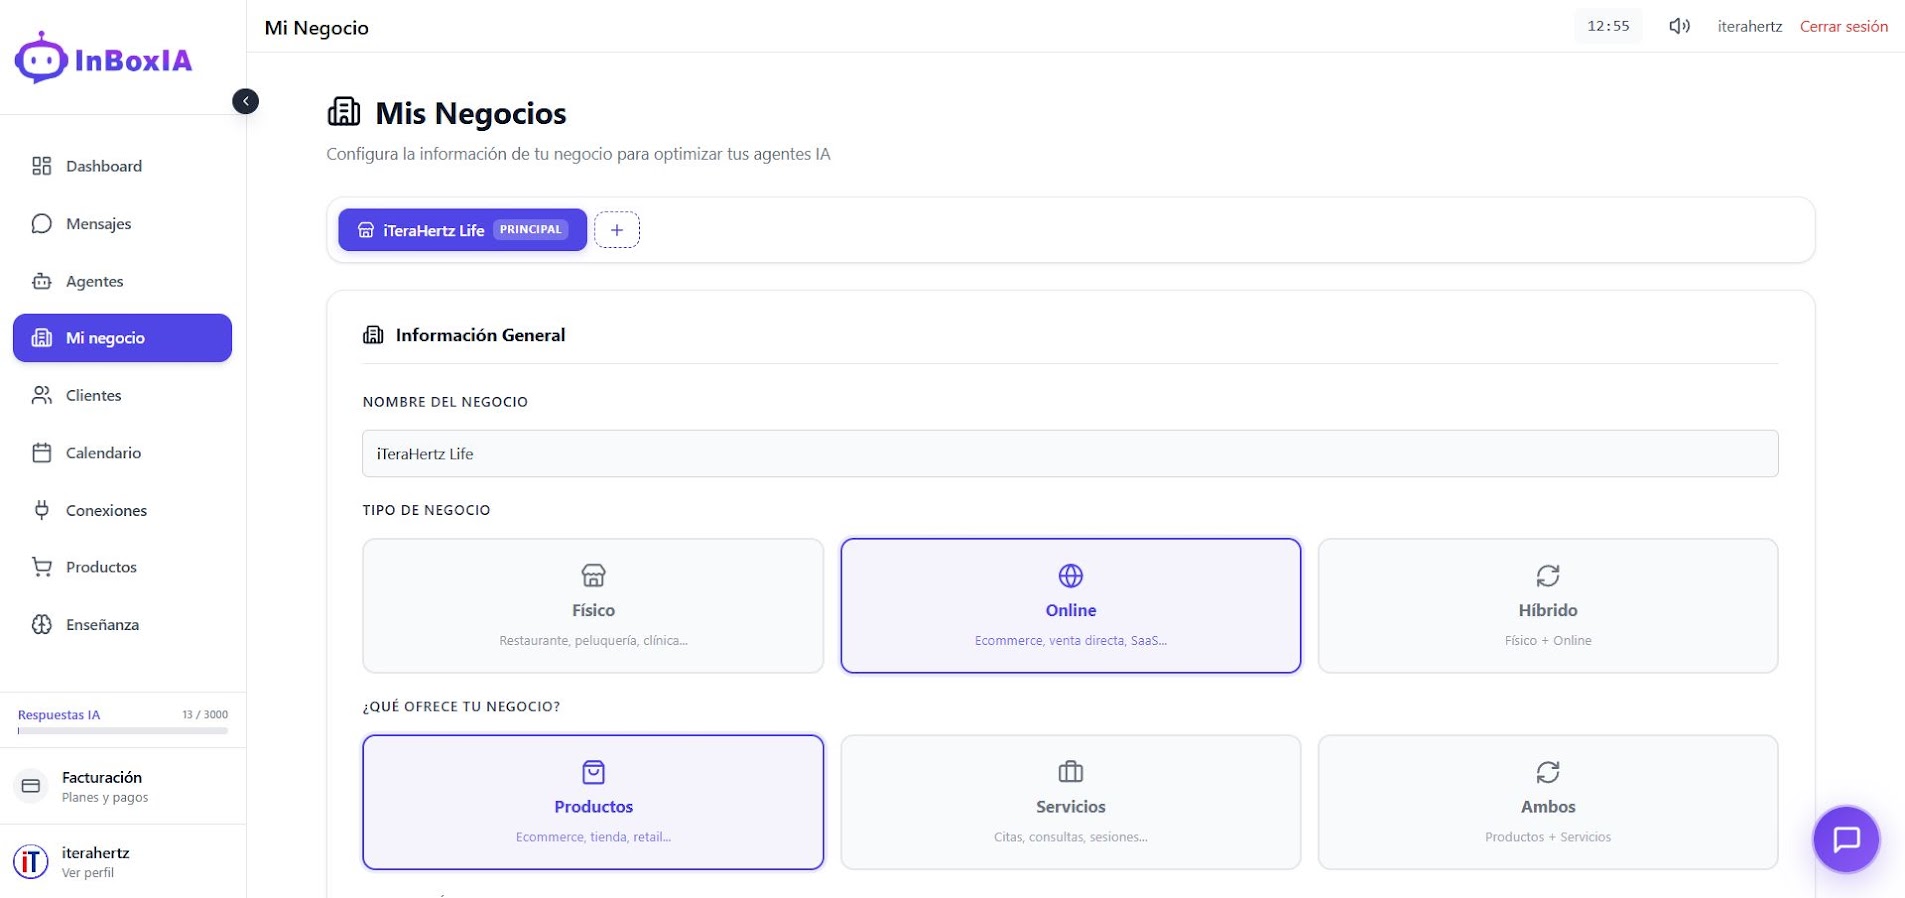
Task: Choose Ambos as business offering
Action: point(1547,802)
